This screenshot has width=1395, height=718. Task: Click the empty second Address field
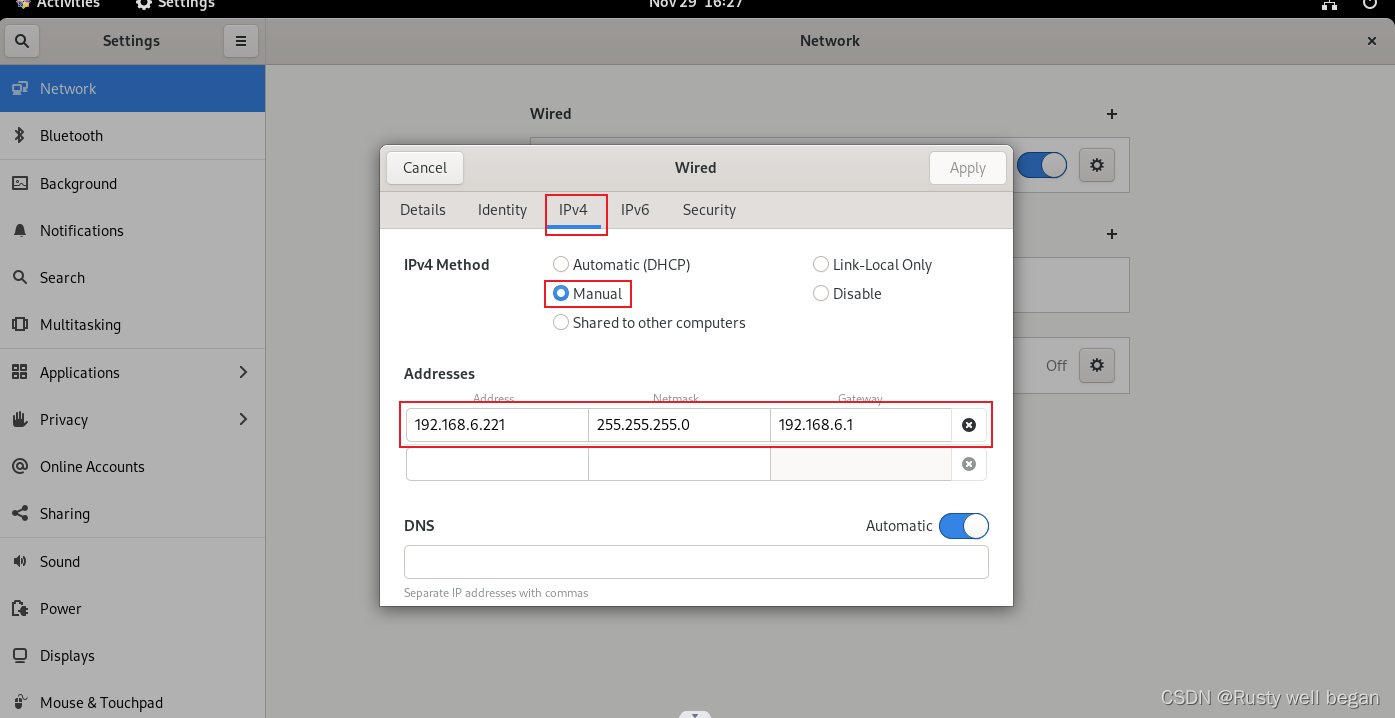497,464
